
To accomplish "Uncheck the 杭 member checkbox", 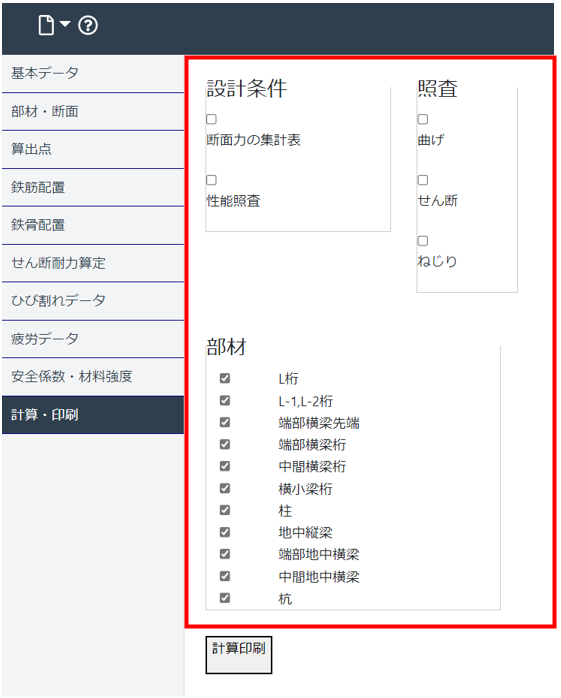I will point(225,598).
